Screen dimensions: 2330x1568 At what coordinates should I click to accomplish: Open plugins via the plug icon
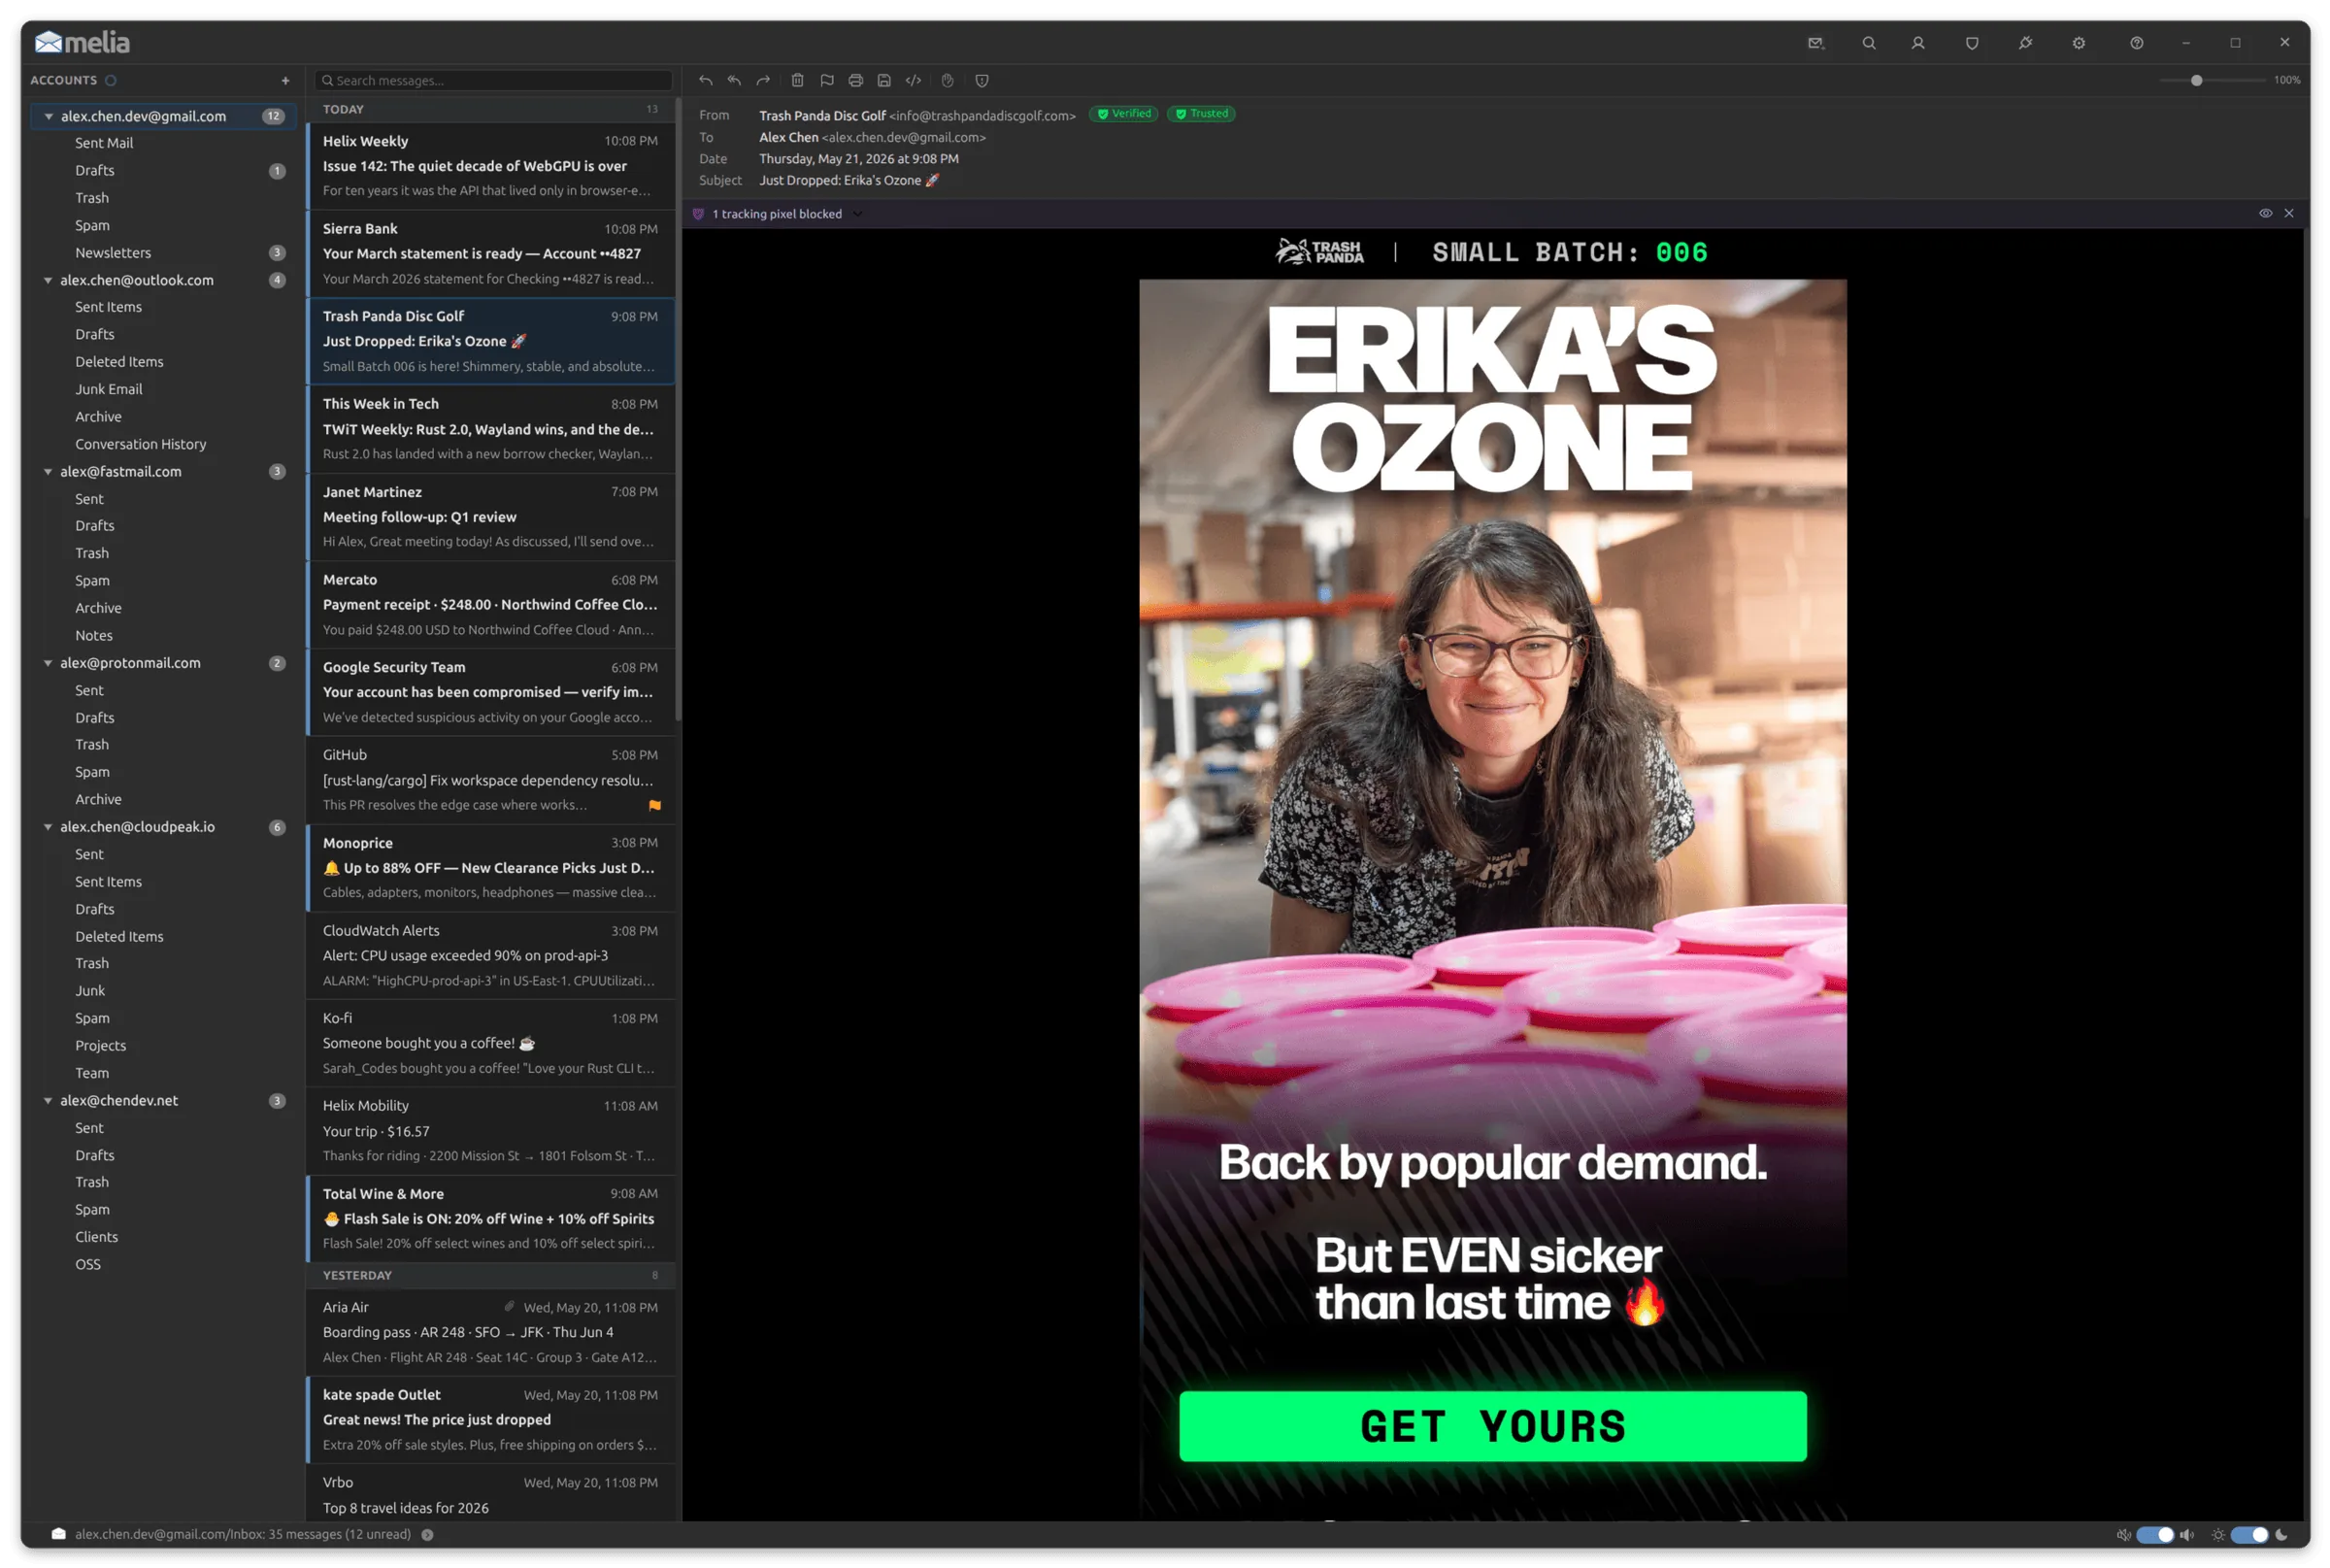(x=2025, y=43)
